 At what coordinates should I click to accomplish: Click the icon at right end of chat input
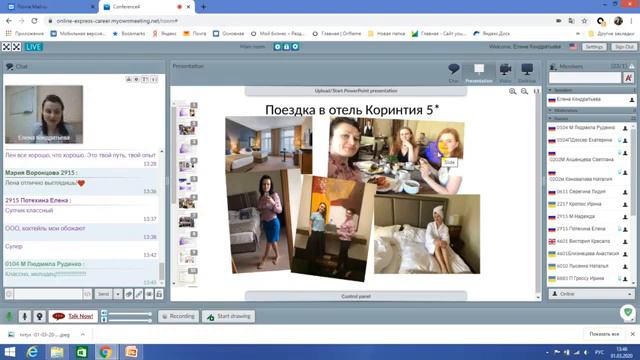pos(87,294)
